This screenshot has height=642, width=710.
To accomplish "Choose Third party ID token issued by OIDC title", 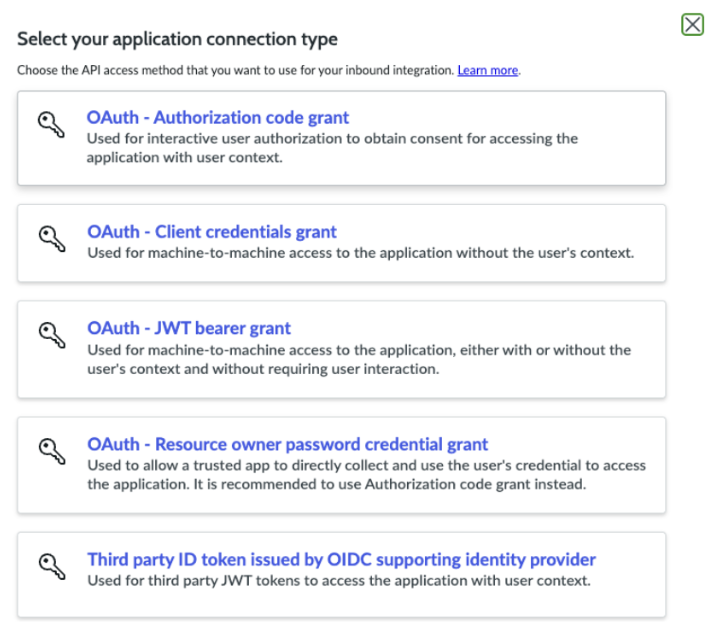I will click(341, 560).
